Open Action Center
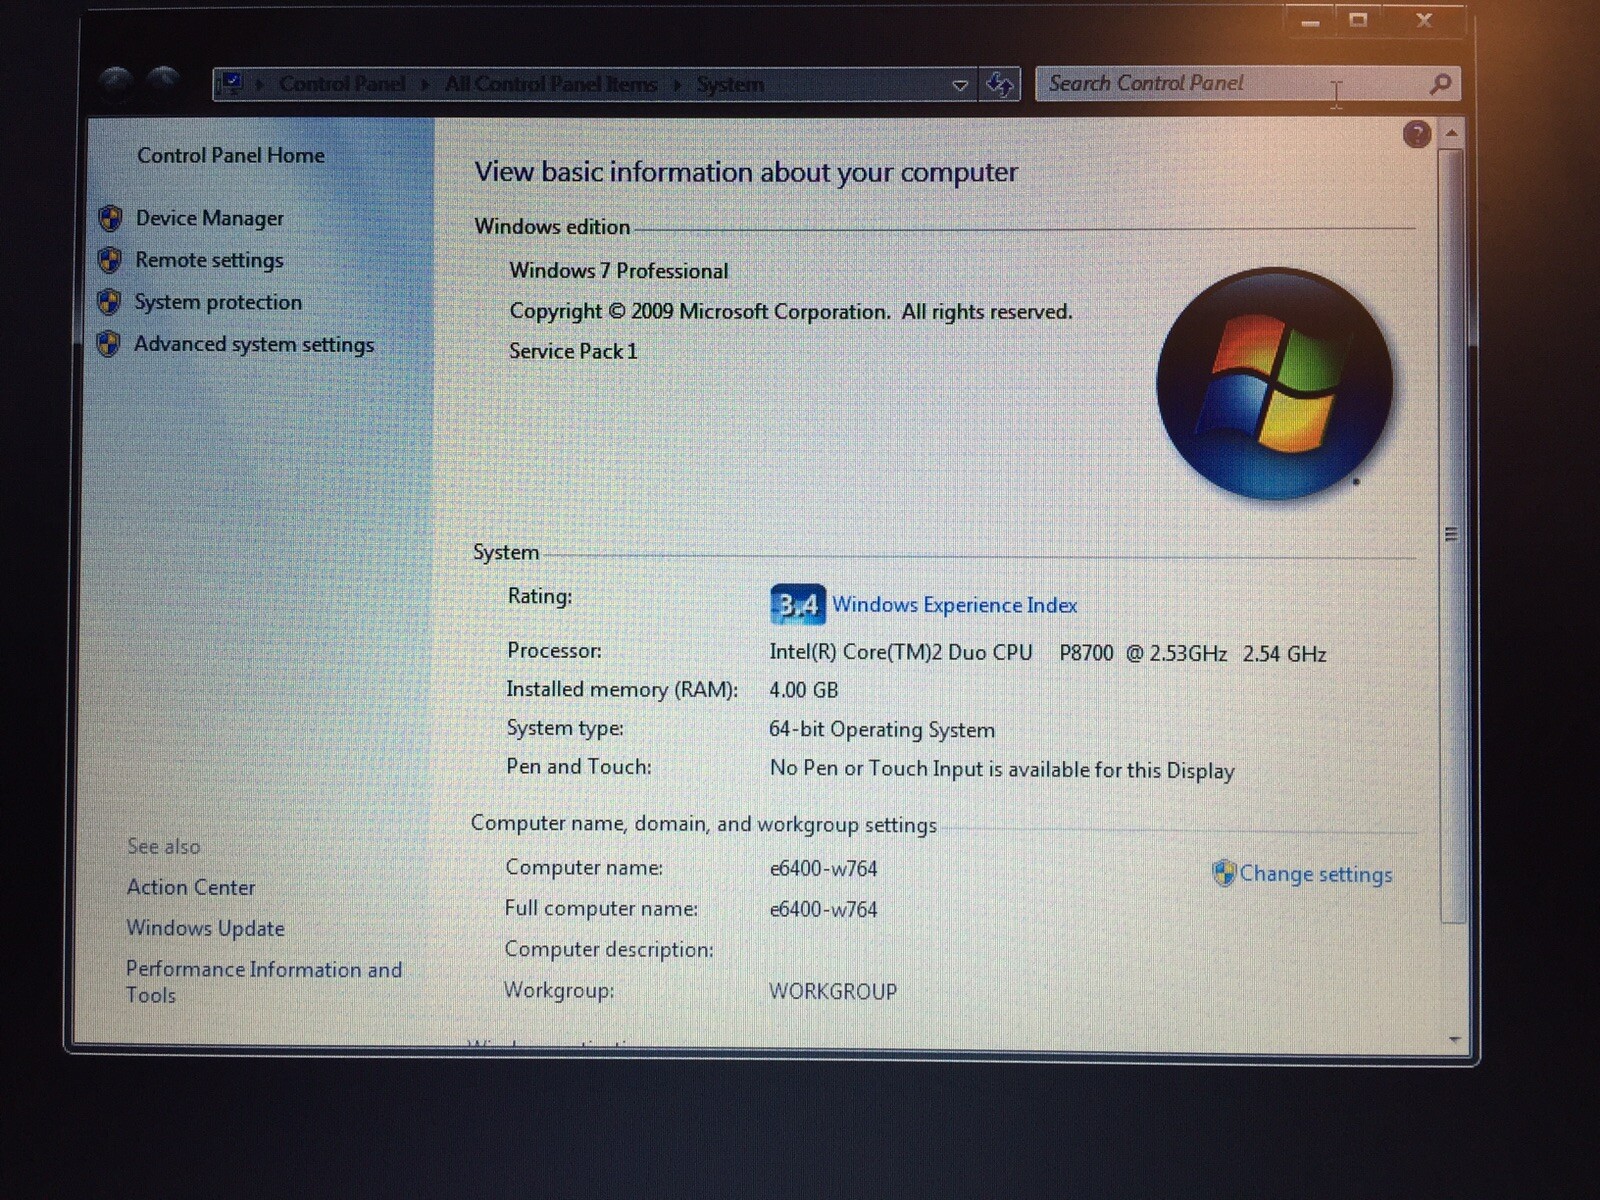The image size is (1600, 1200). click(191, 887)
